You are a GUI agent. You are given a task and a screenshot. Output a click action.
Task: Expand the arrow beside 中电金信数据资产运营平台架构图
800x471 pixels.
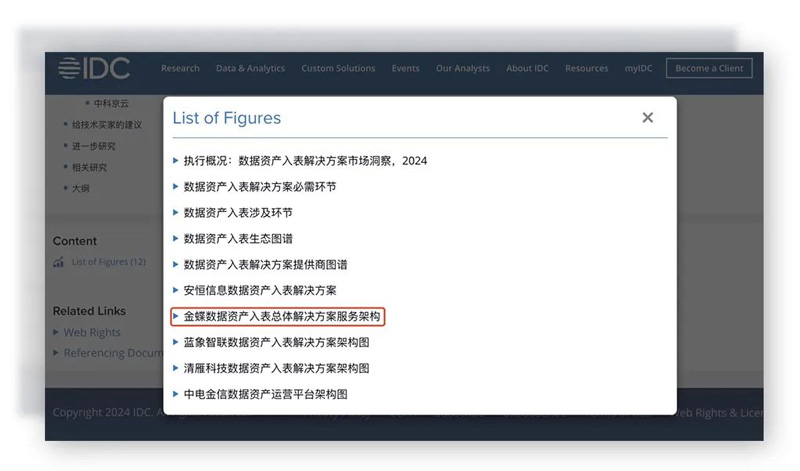[177, 394]
